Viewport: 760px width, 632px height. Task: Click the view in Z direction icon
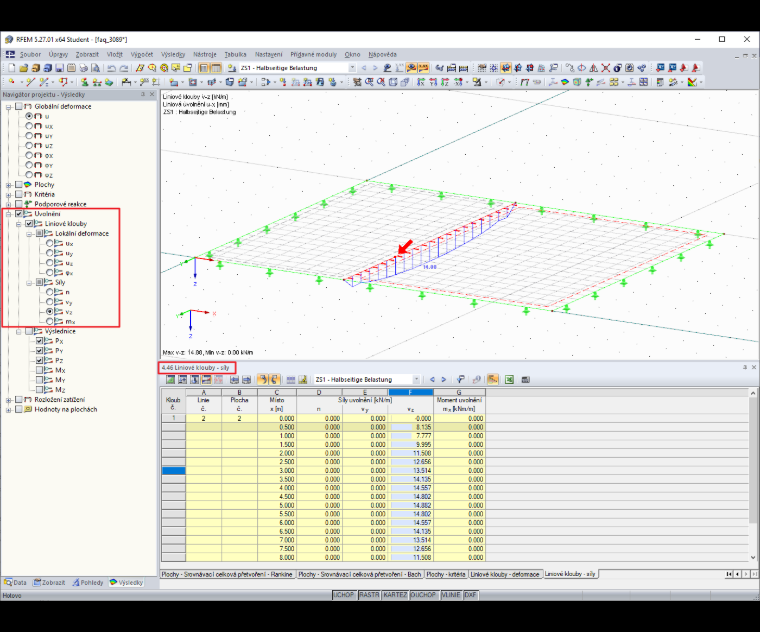click(x=445, y=82)
